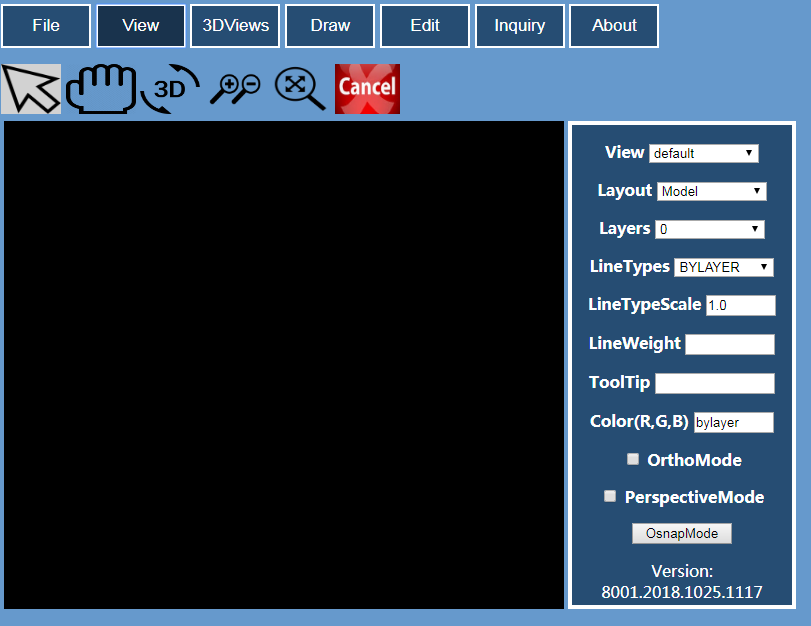811x626 pixels.
Task: Select the arrow pointer tool
Action: click(x=31, y=88)
